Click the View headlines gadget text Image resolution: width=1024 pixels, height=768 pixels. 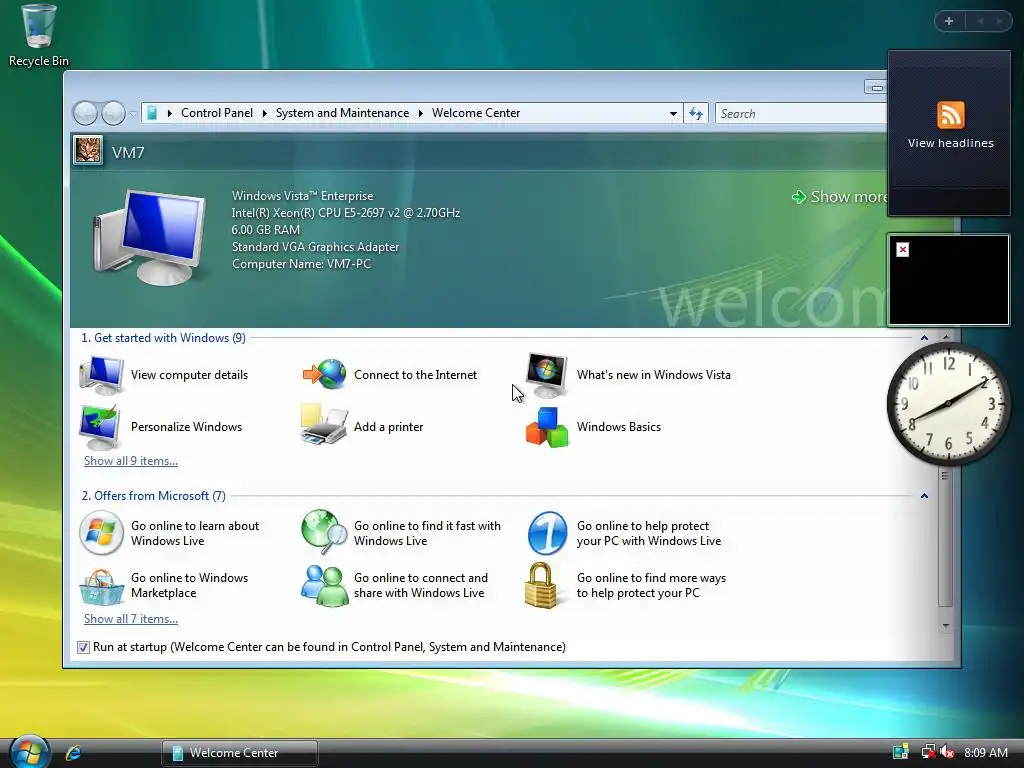[x=950, y=143]
